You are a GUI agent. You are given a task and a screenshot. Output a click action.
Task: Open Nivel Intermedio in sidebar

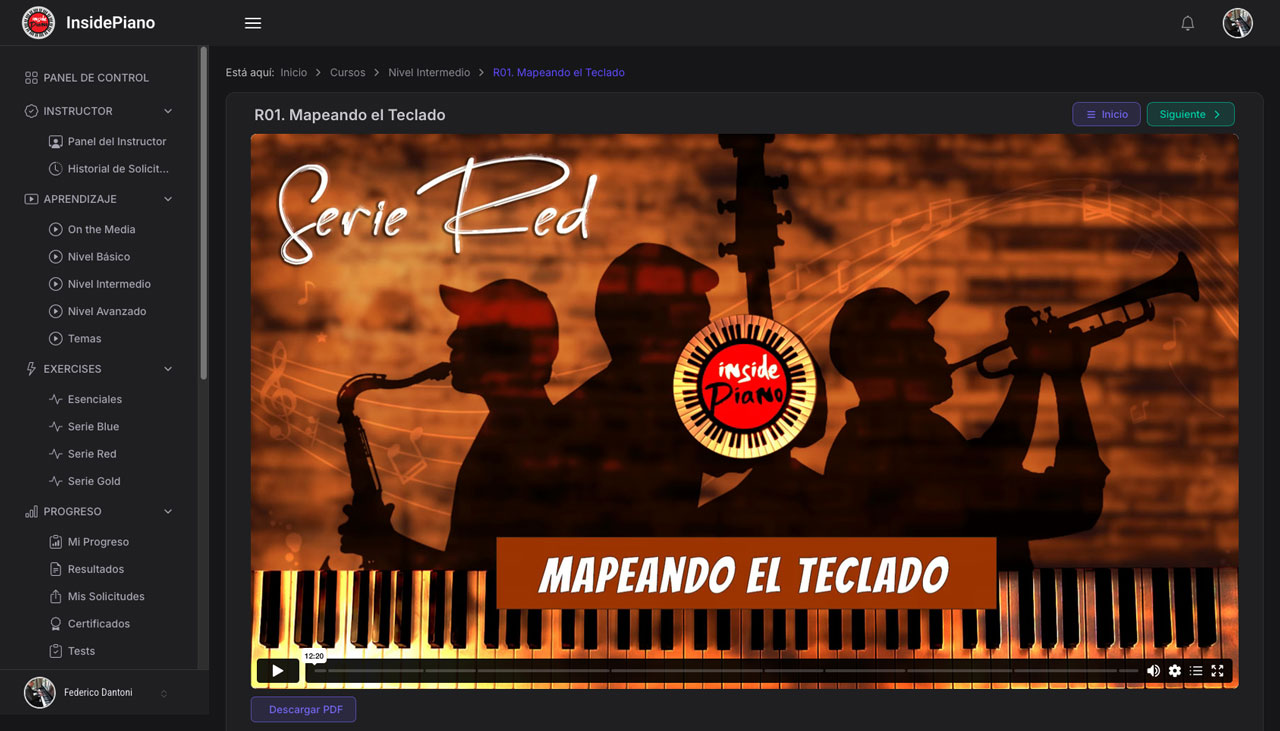tap(109, 284)
